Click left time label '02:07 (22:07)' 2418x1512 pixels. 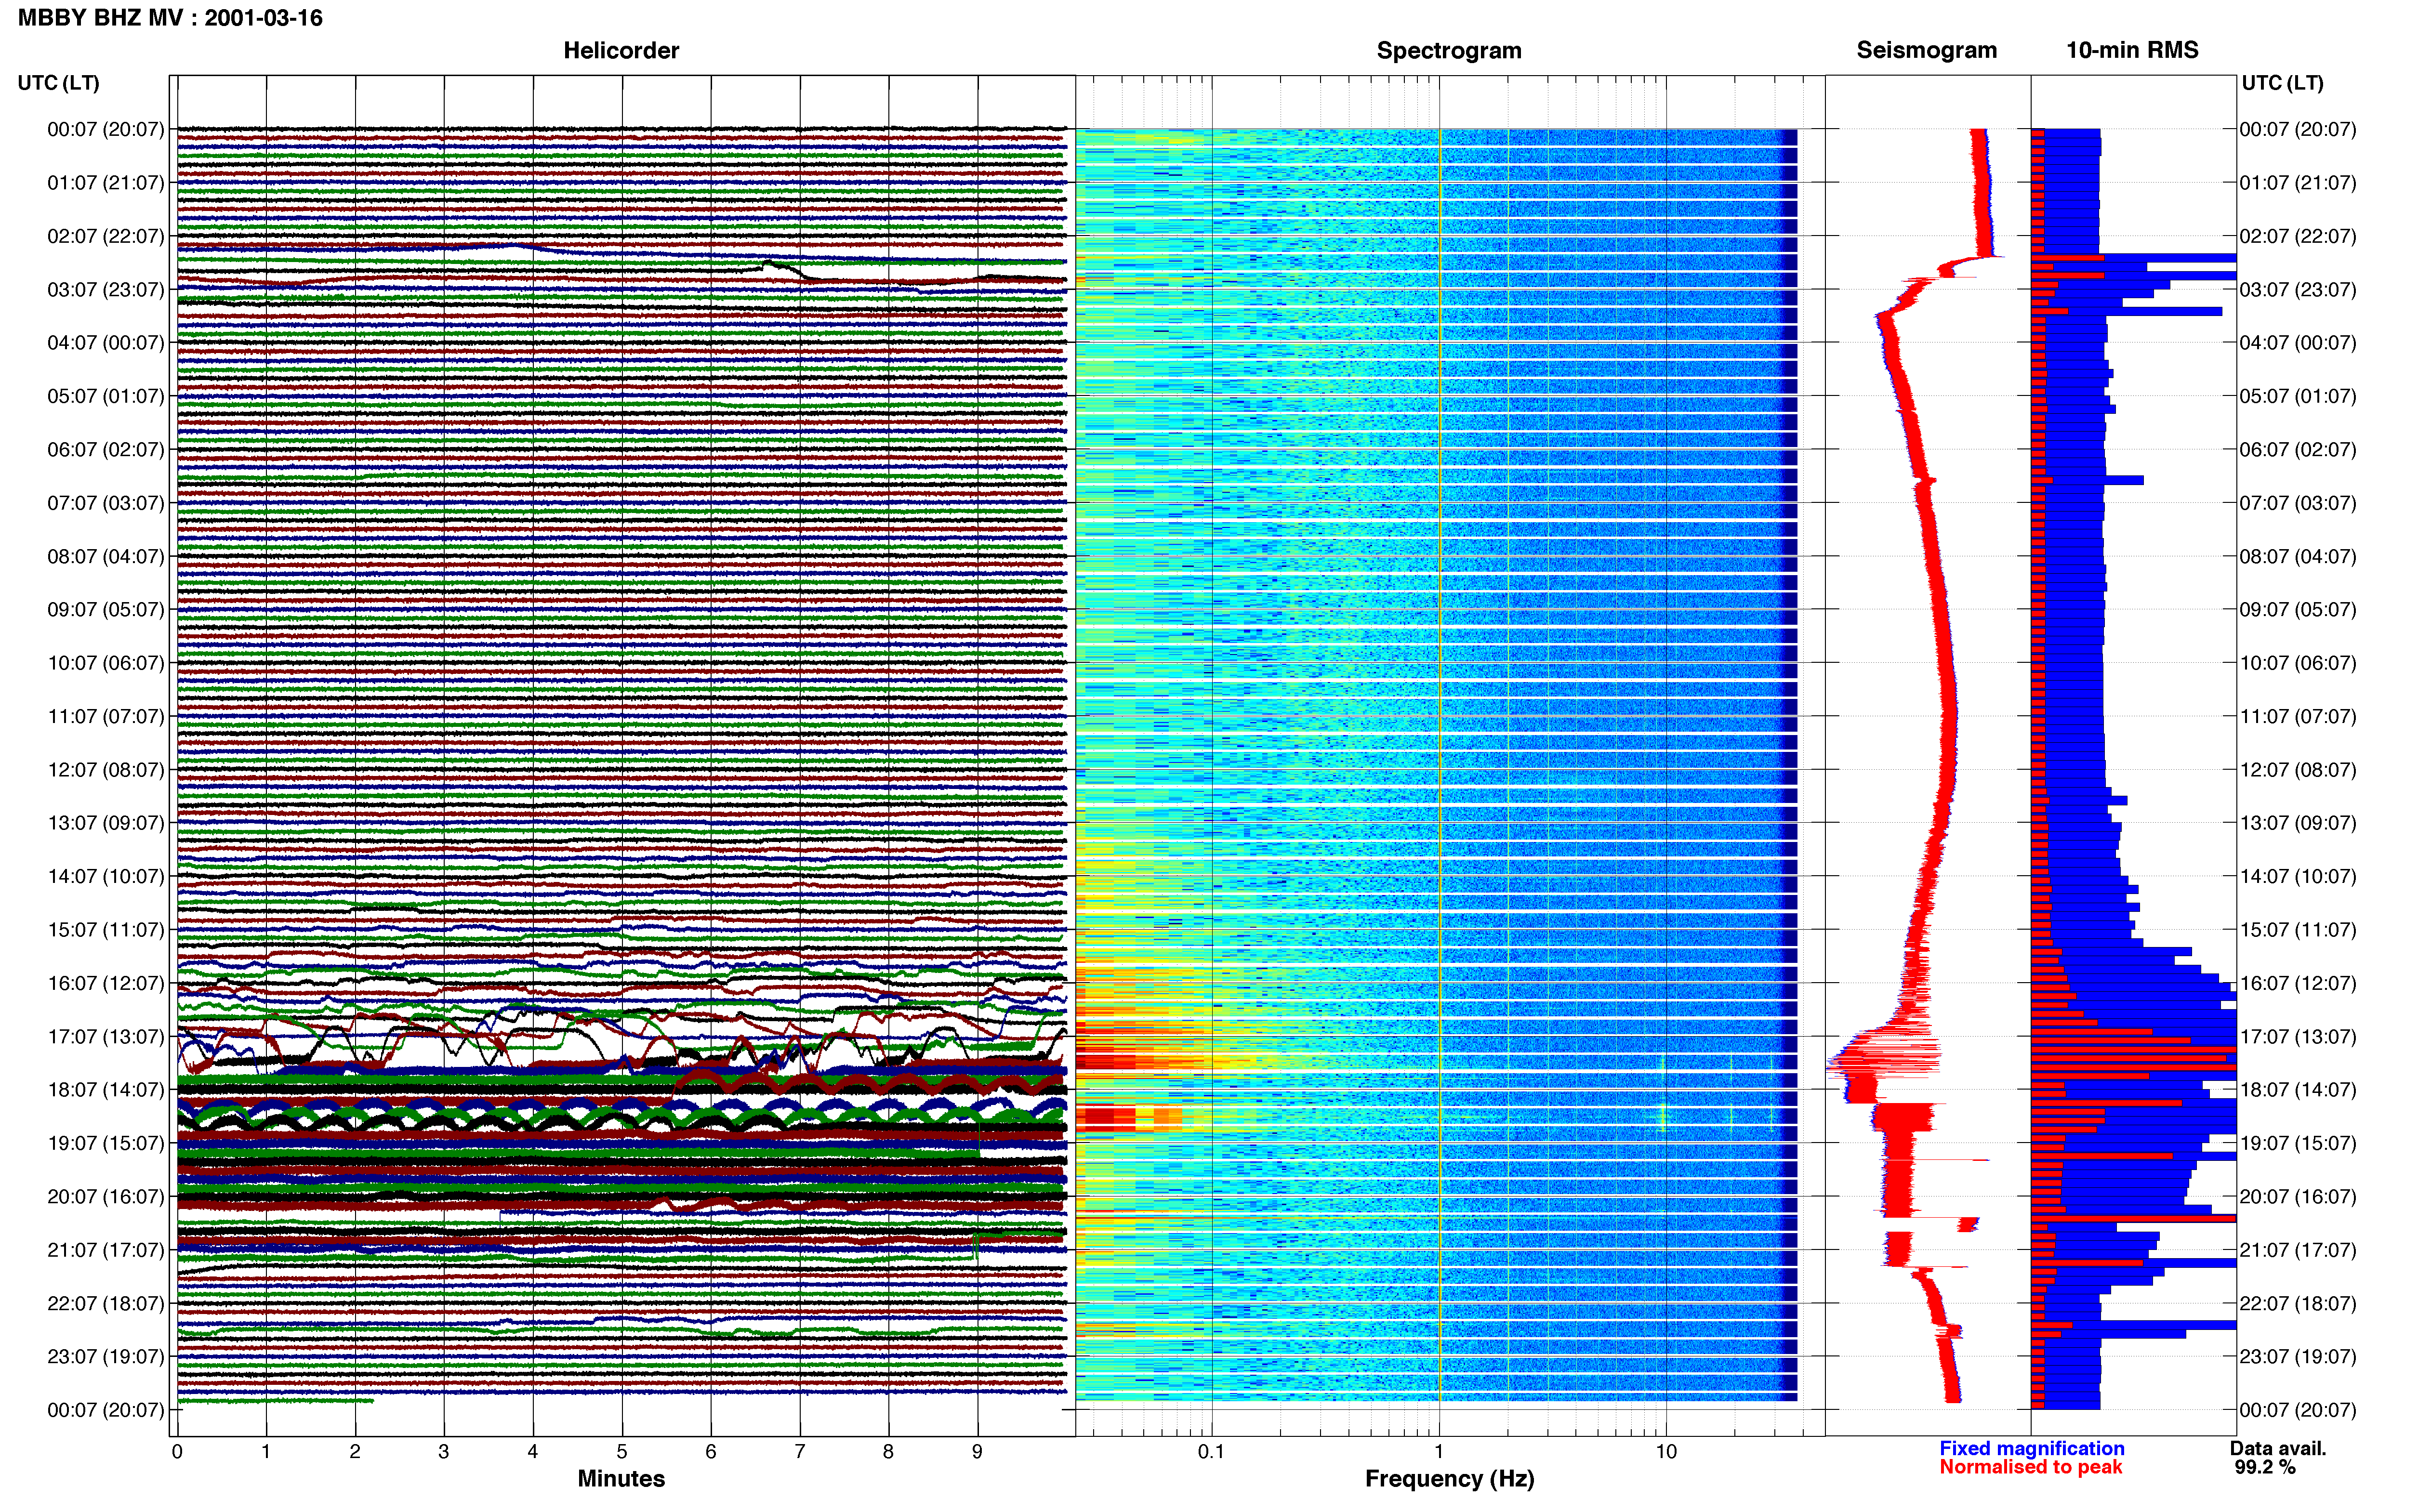(106, 236)
